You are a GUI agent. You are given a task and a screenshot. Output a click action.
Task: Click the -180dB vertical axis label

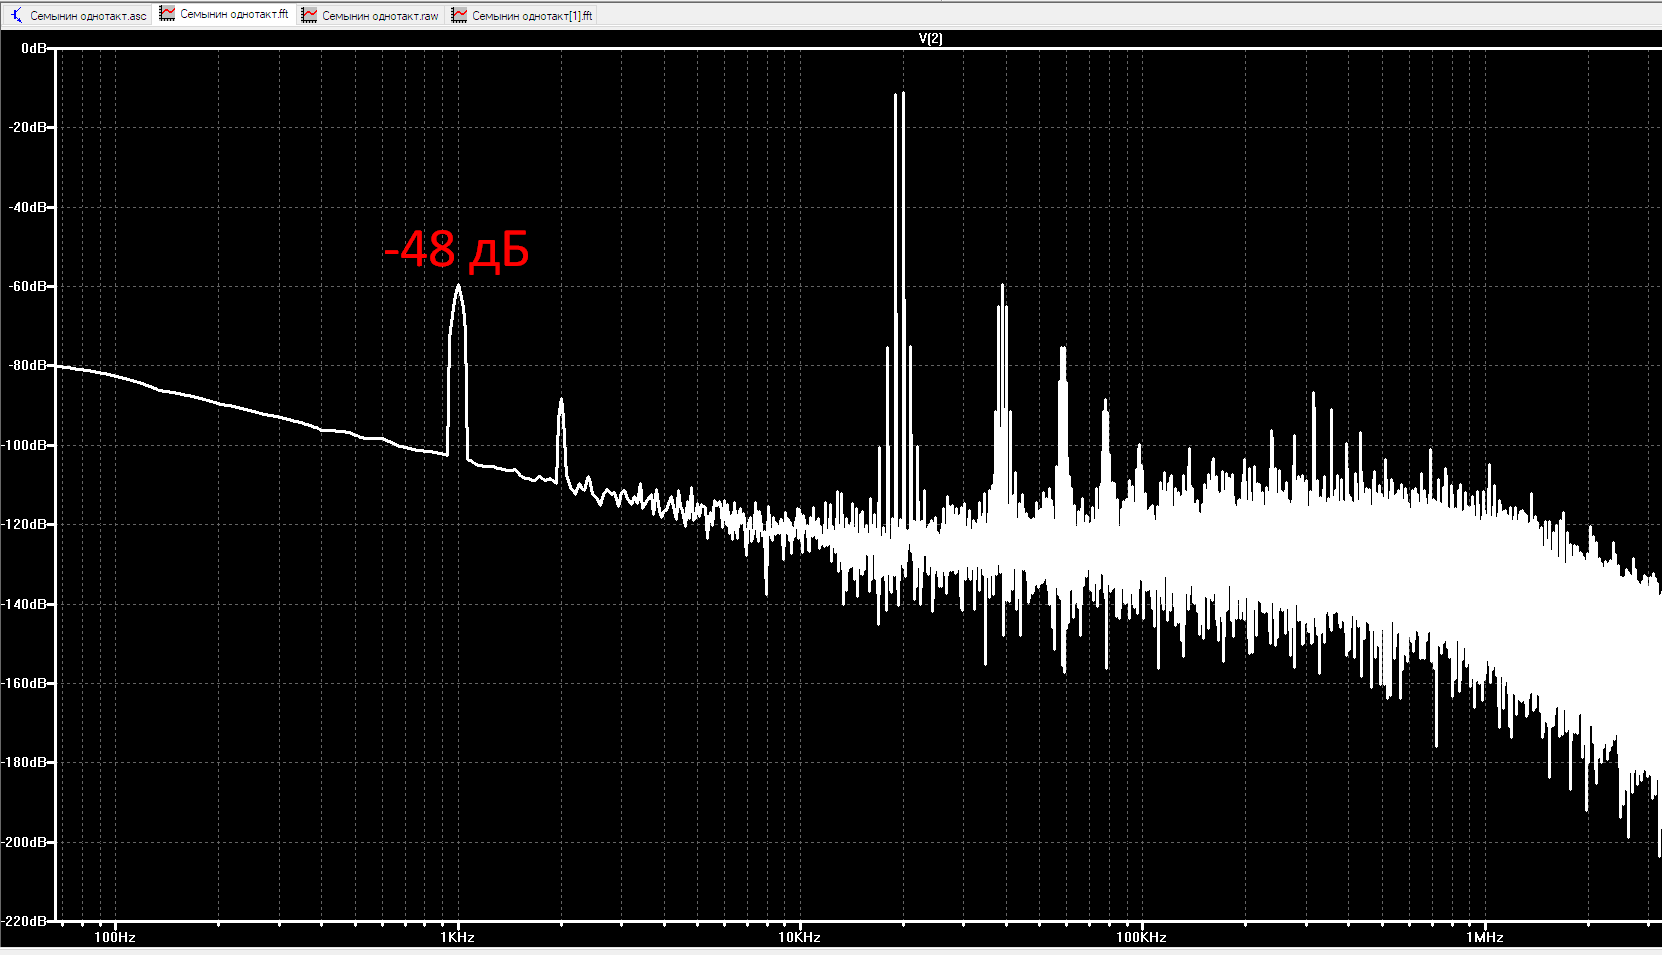24,762
